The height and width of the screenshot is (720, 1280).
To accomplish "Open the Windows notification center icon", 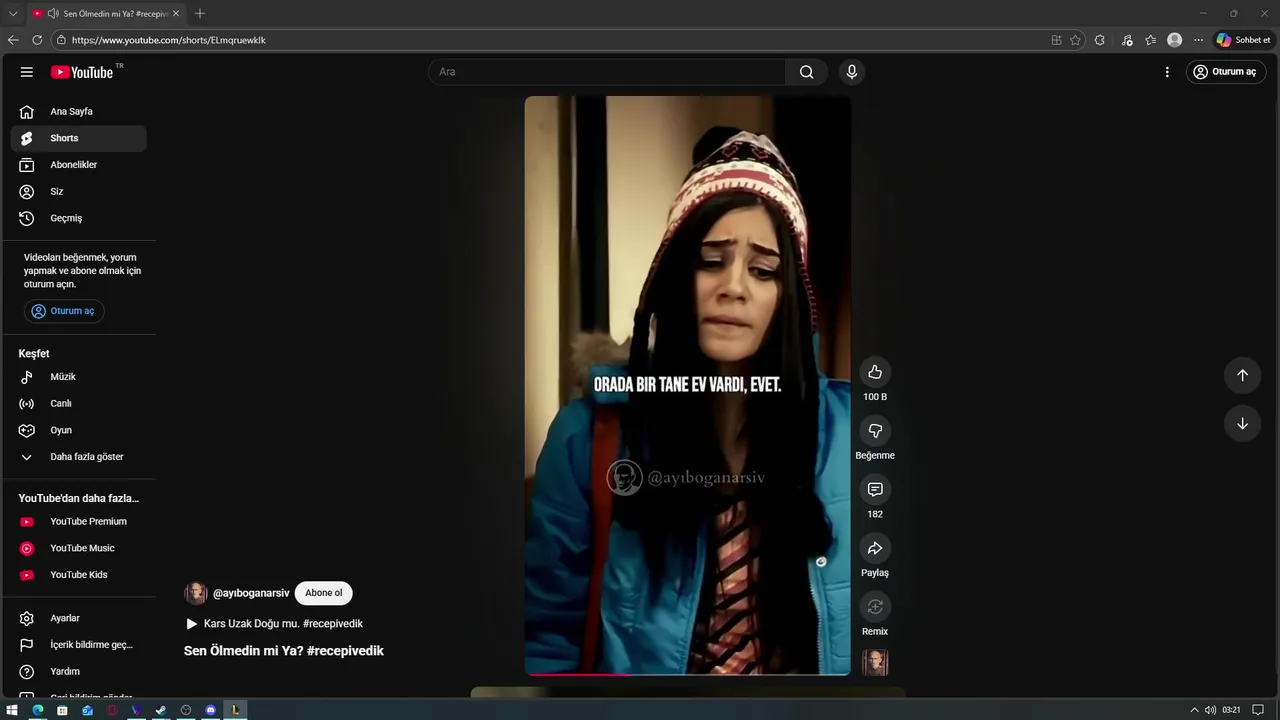I will point(1258,710).
